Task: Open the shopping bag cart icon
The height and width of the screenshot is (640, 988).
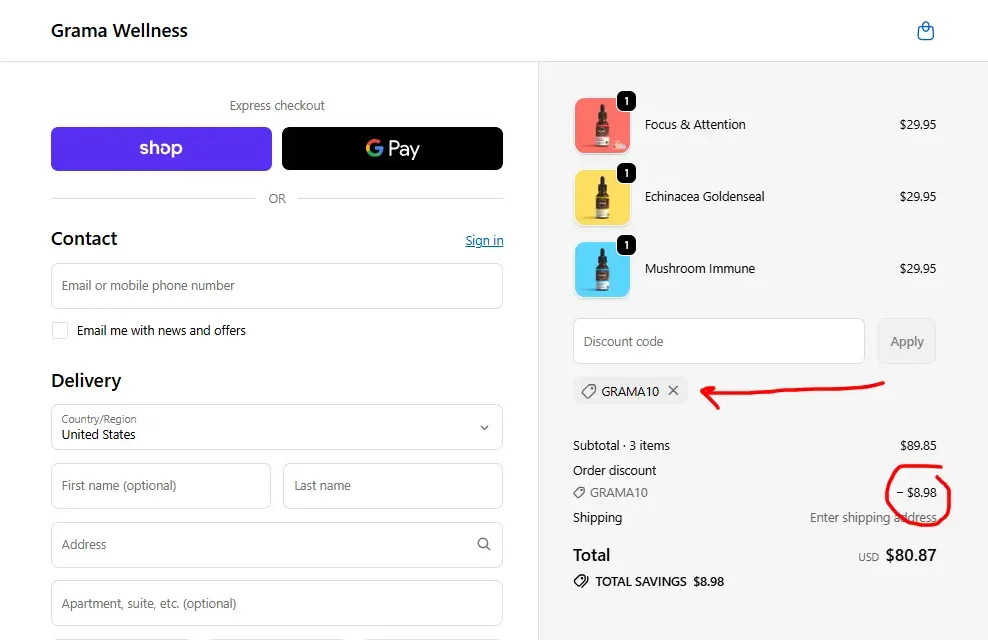Action: [925, 30]
